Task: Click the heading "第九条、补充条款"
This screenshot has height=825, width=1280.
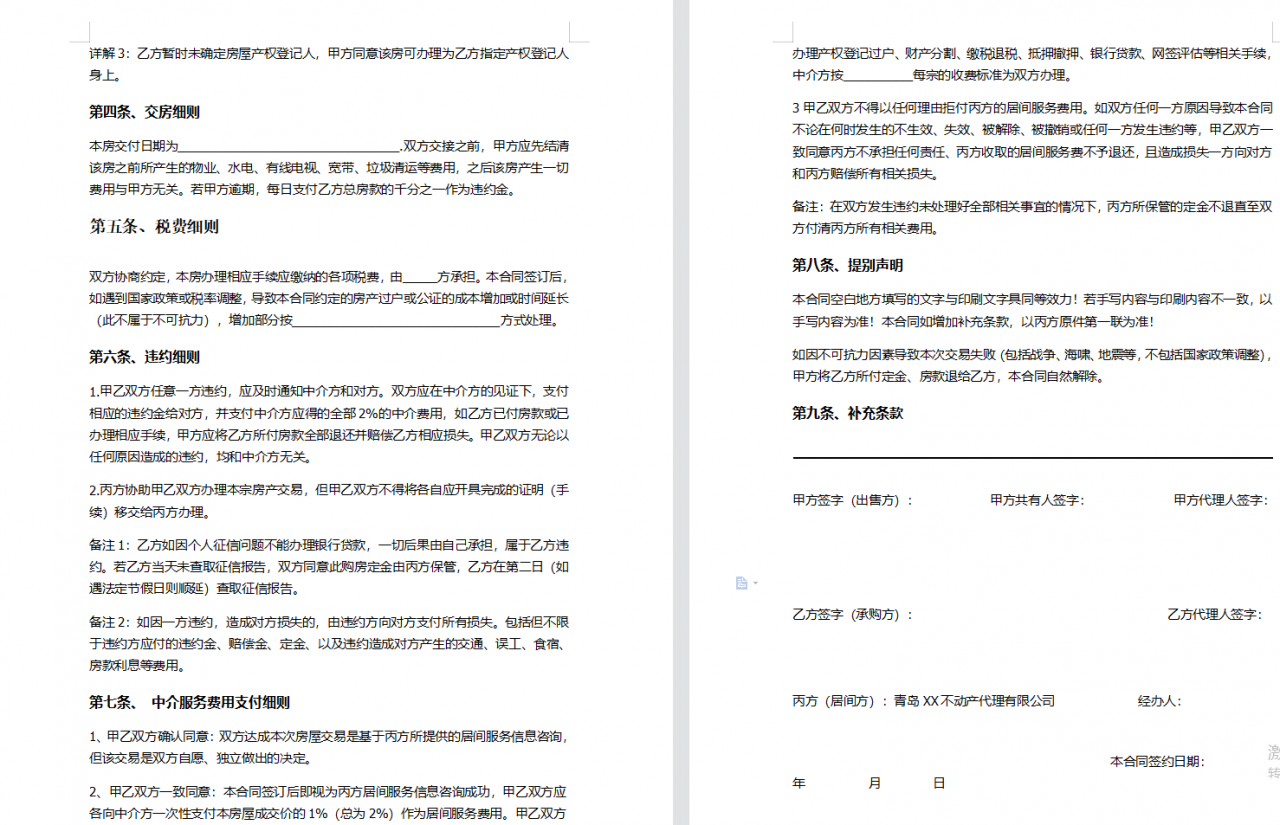Action: (x=848, y=413)
